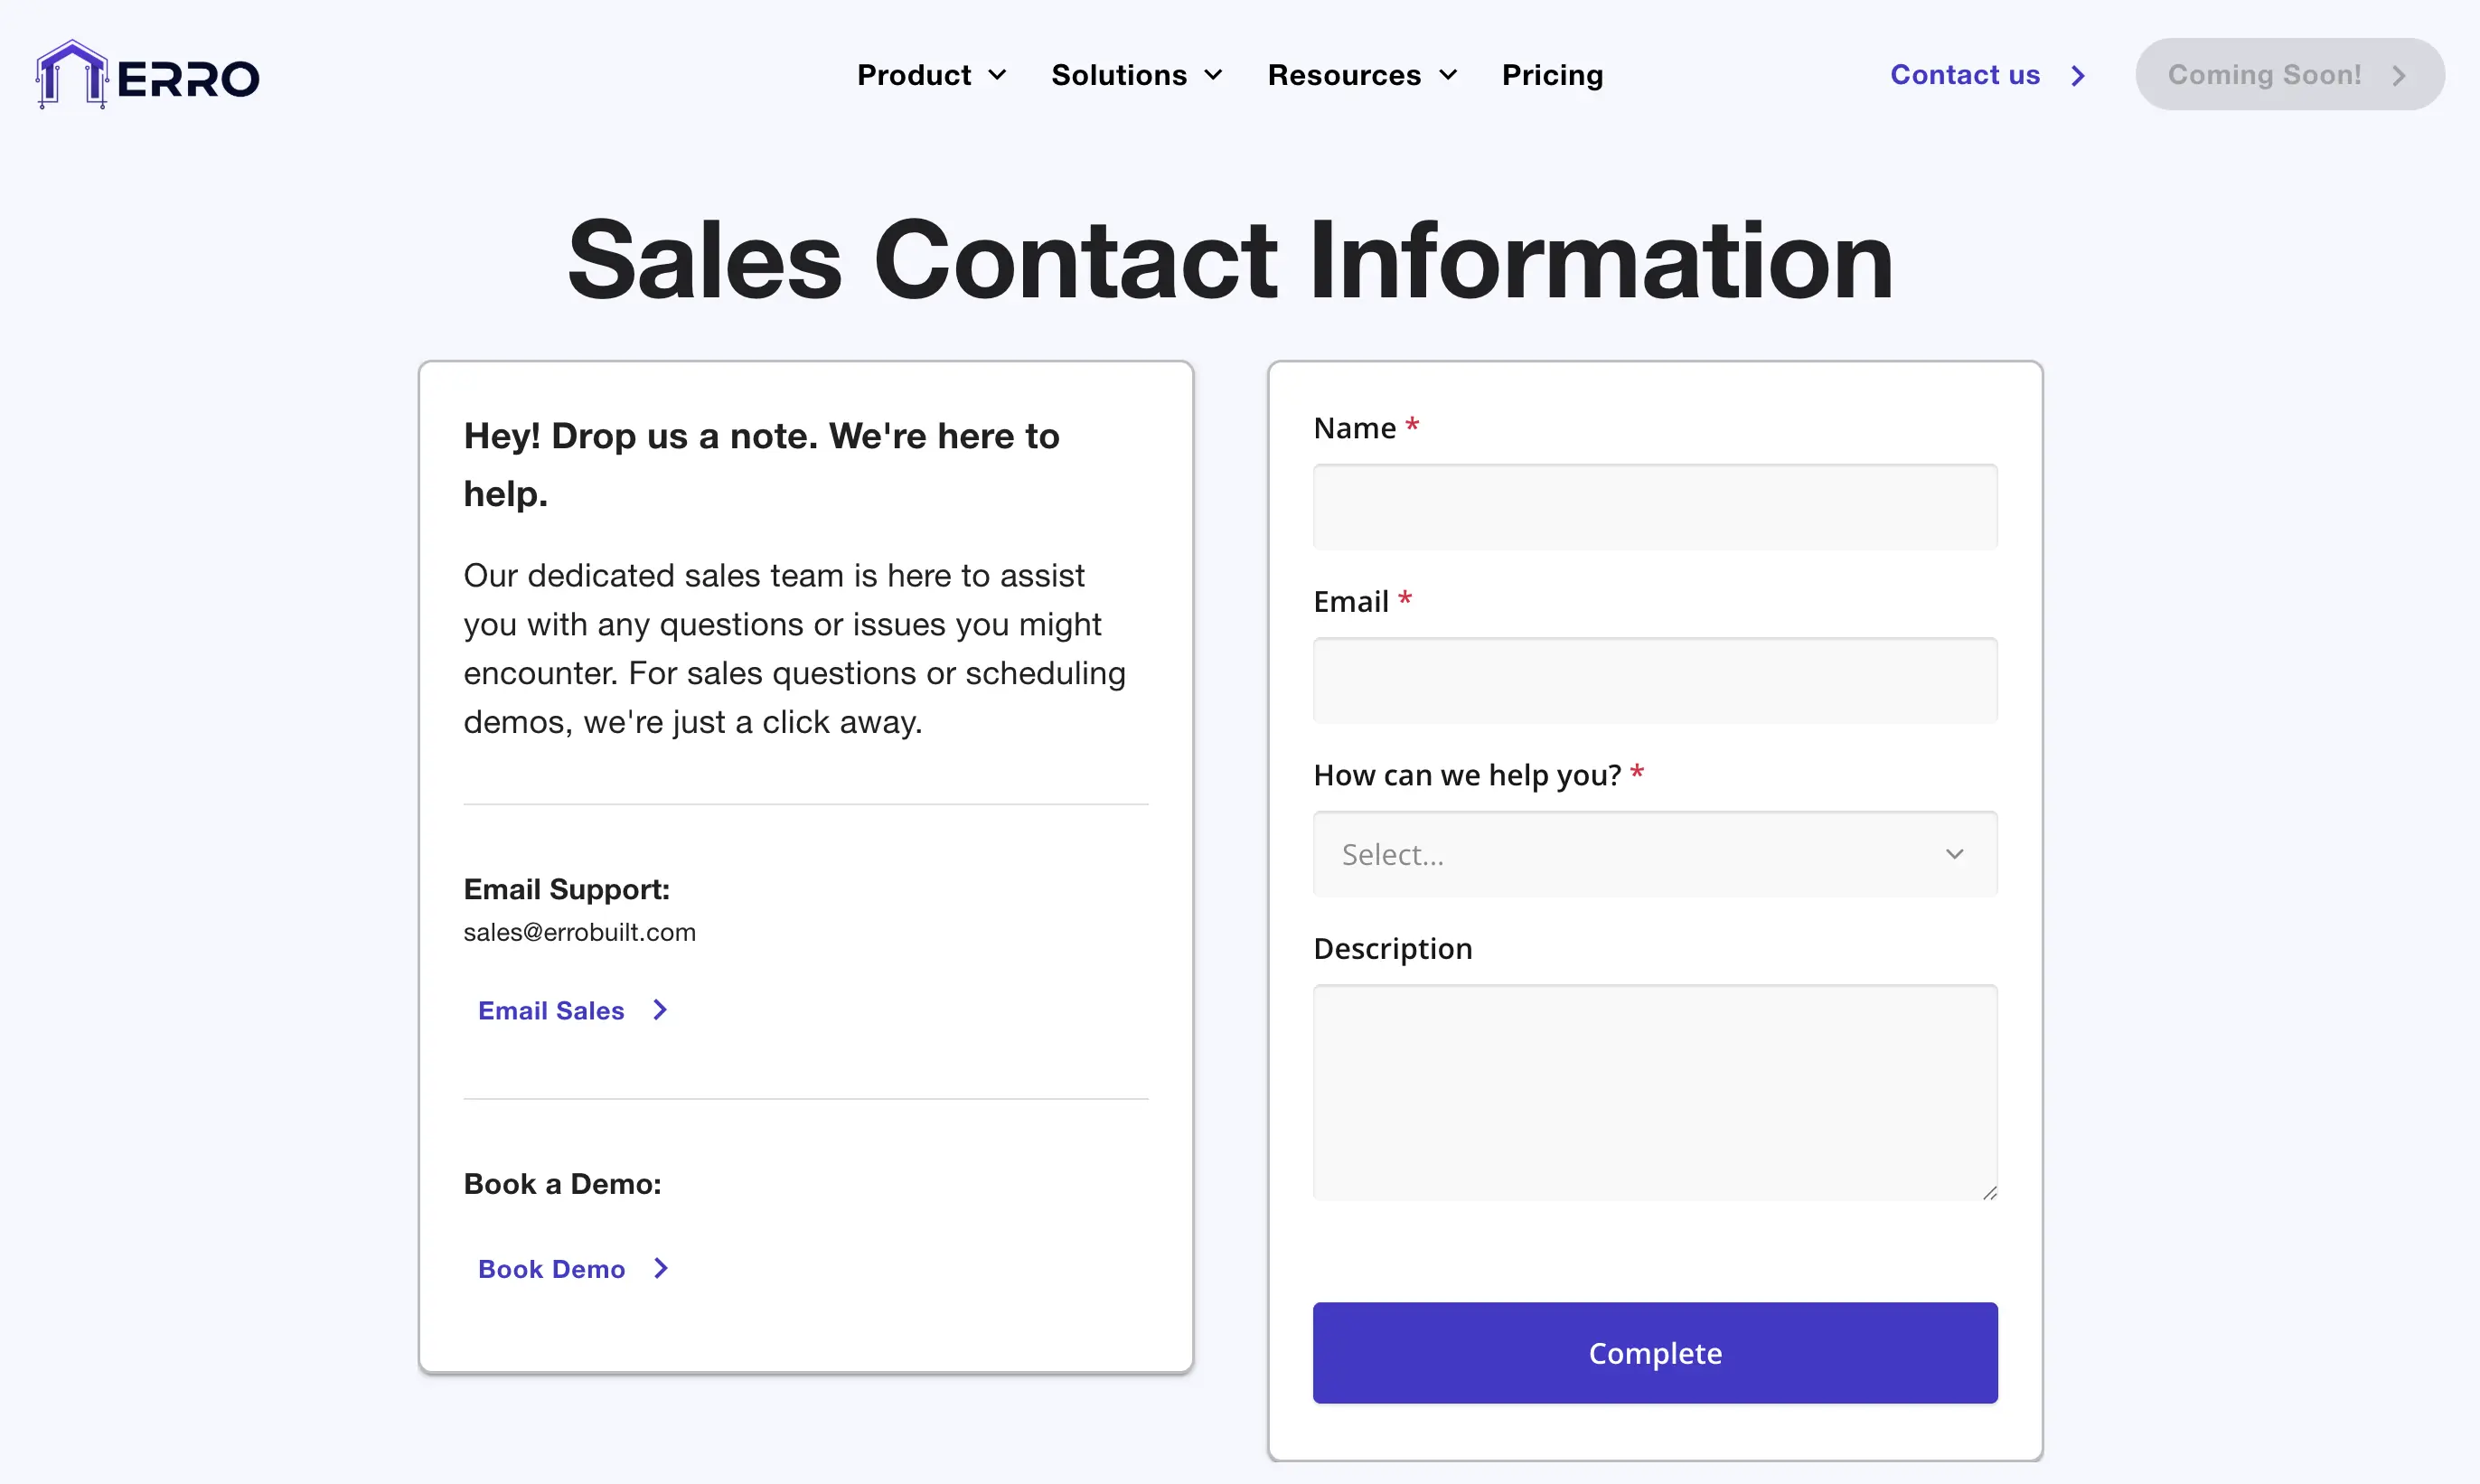
Task: Click inside the Name input field
Action: [x=1653, y=507]
